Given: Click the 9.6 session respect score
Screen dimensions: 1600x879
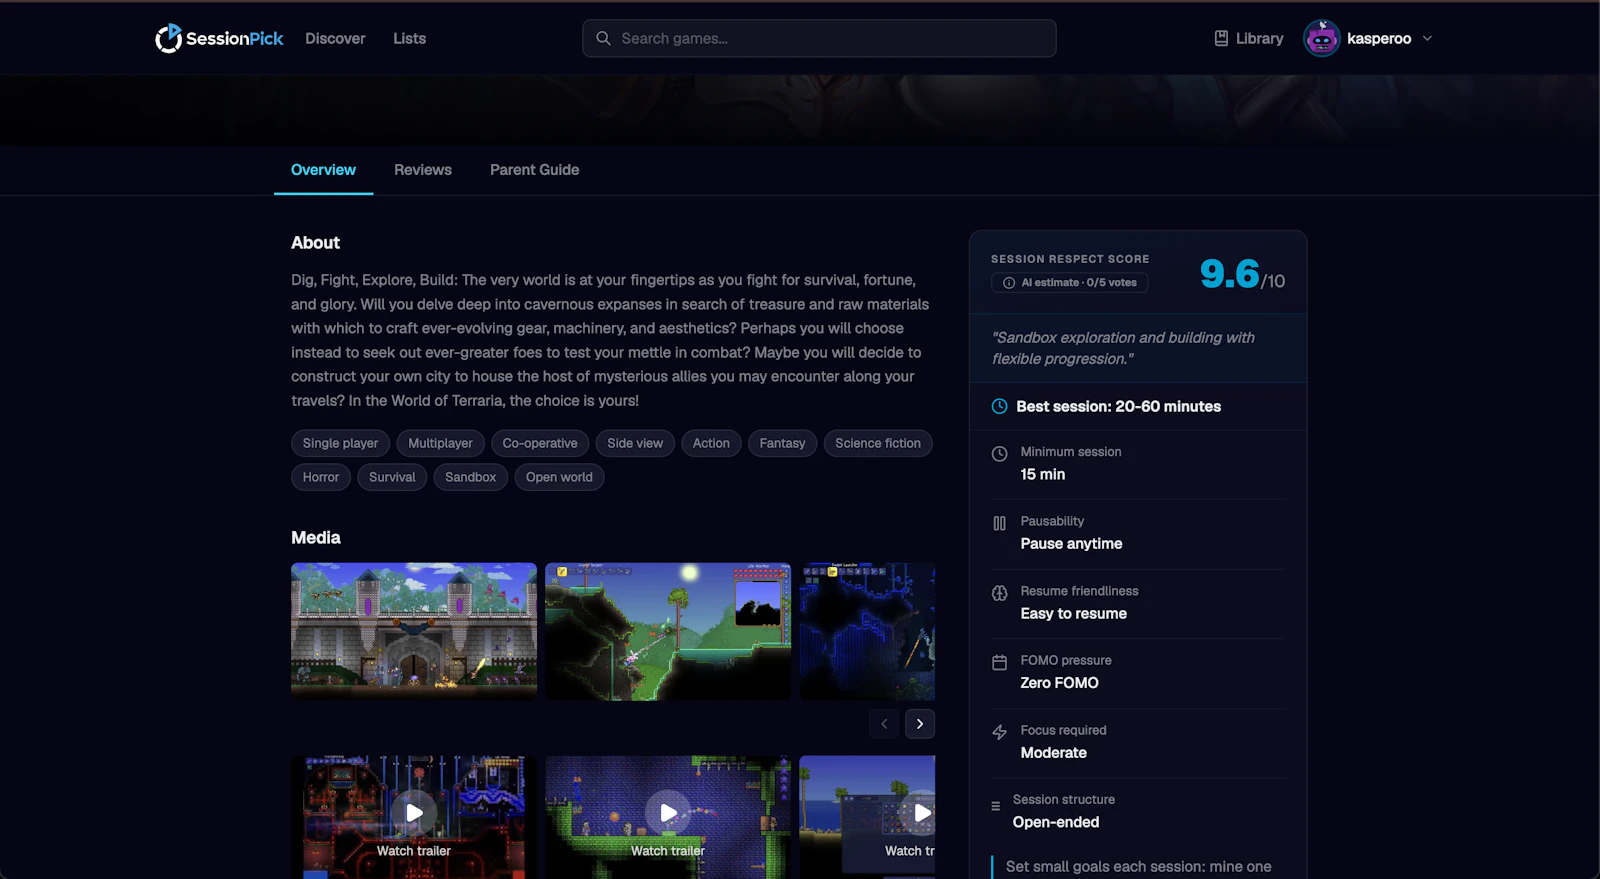Looking at the screenshot, I should click(x=1230, y=273).
